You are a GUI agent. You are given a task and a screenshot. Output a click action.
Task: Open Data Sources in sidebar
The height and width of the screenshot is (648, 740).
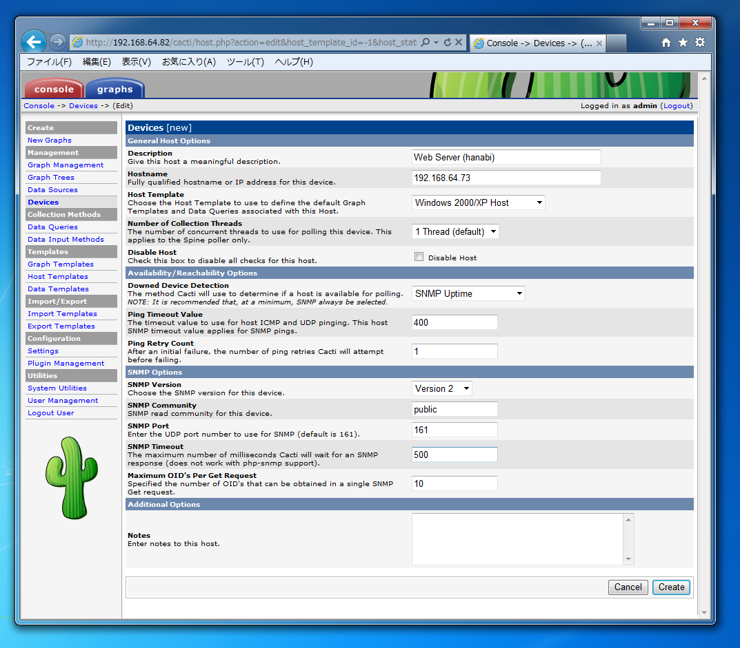tap(52, 190)
